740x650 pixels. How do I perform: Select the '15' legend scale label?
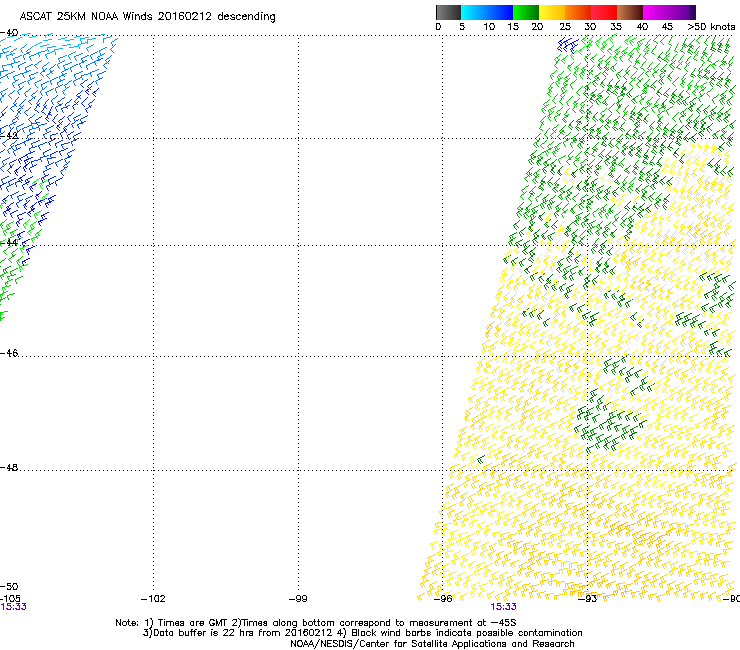(x=513, y=27)
